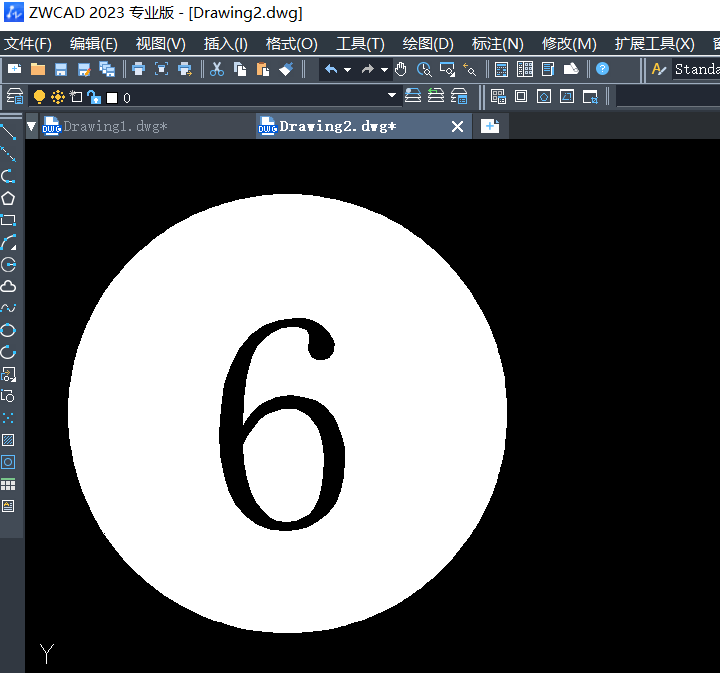Open the 修改(M) menu
This screenshot has height=673, width=720.
(569, 44)
